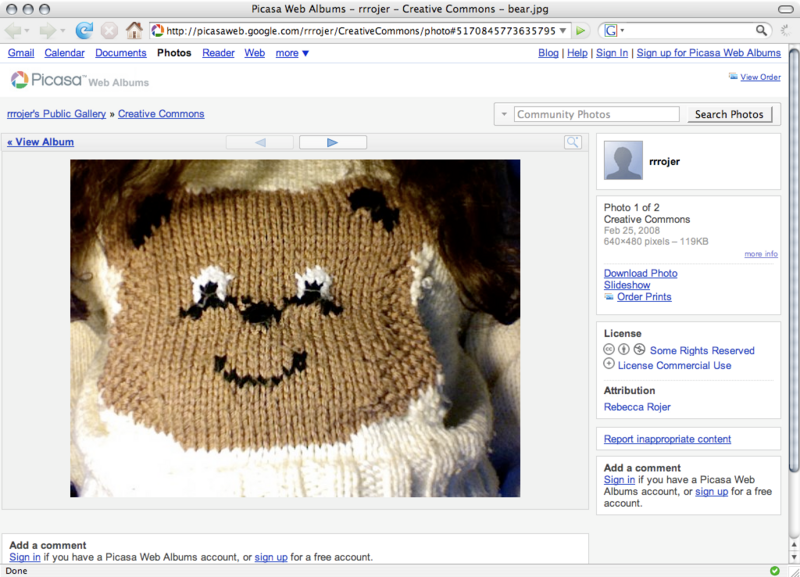Click the 'more info' link

coord(761,254)
